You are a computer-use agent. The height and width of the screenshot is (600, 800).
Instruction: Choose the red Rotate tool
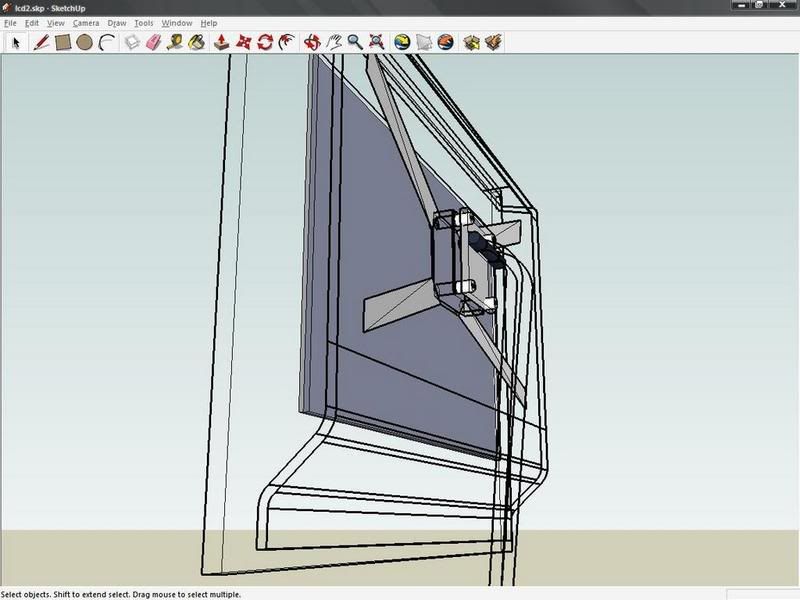coord(265,42)
